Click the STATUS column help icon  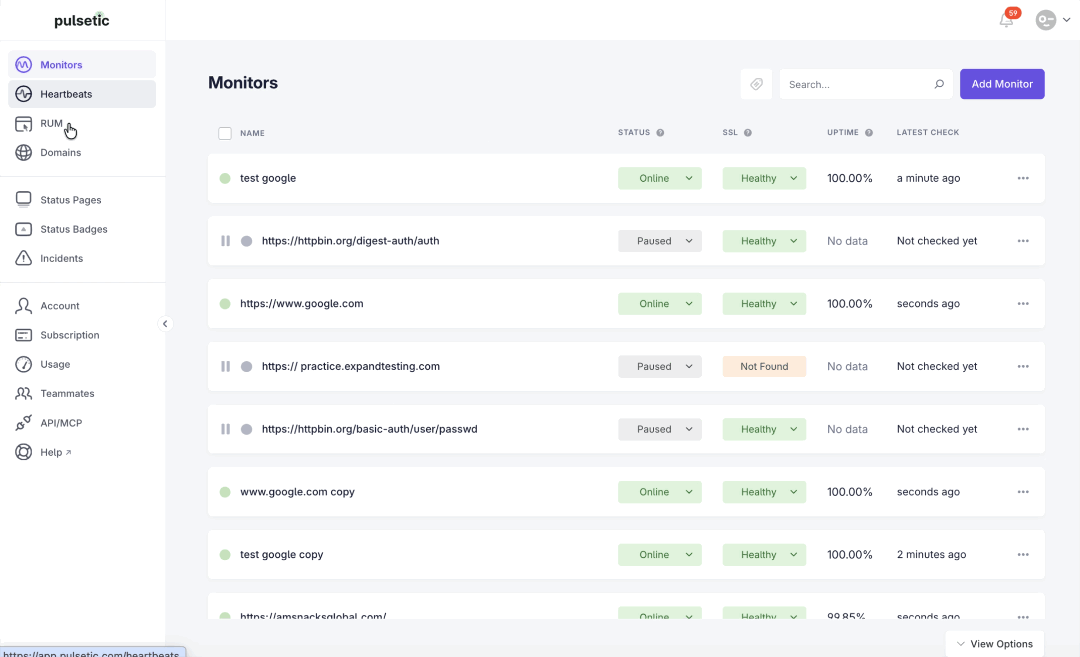point(660,133)
